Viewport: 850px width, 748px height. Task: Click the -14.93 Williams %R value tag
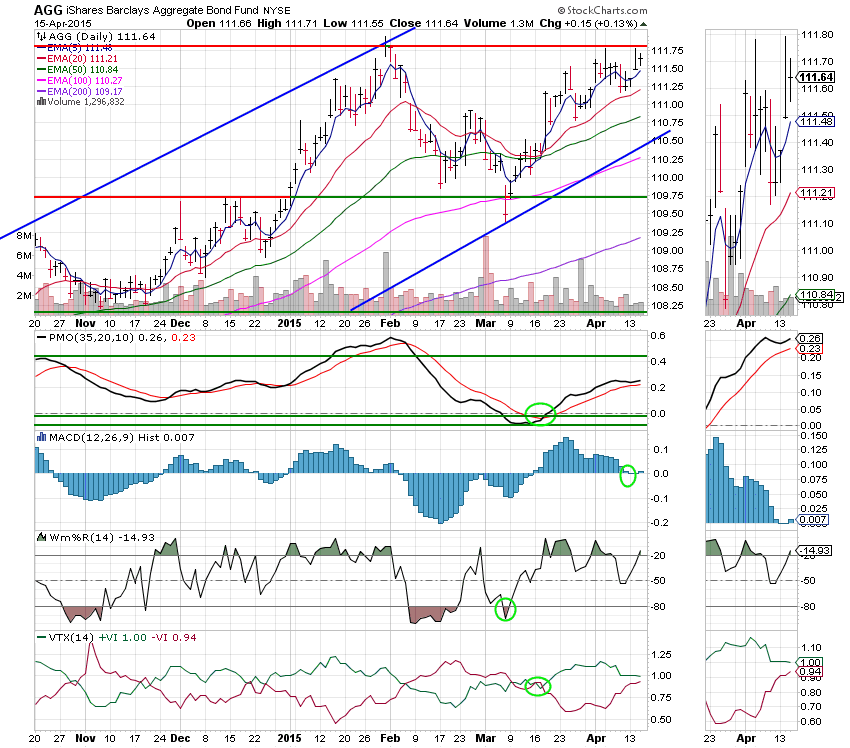[818, 550]
